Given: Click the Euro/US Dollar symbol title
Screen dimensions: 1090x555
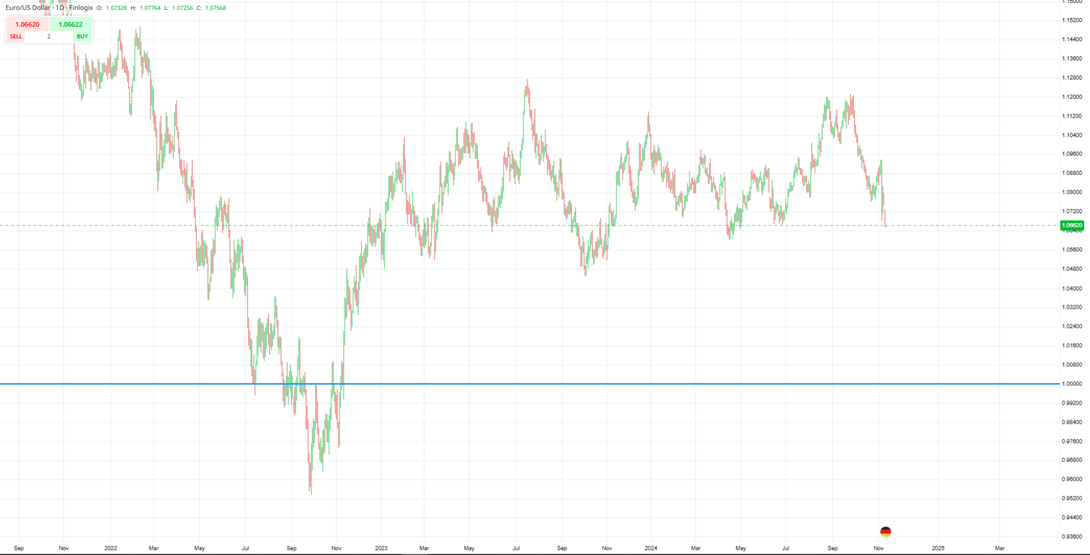Looking at the screenshot, I should pos(29,8).
